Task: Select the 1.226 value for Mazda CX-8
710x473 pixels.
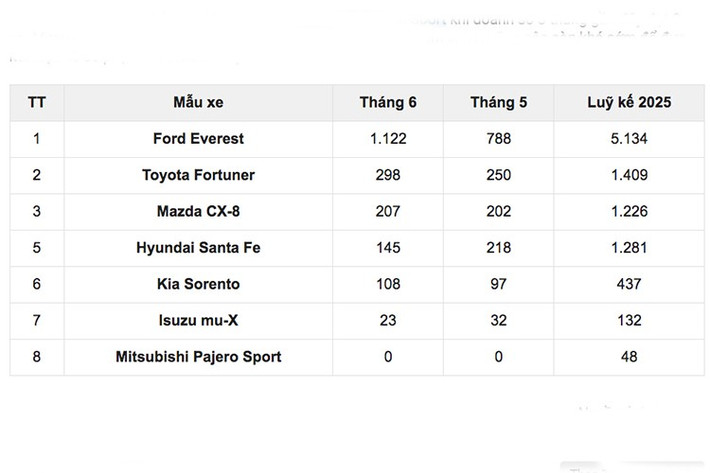Action: [x=628, y=211]
